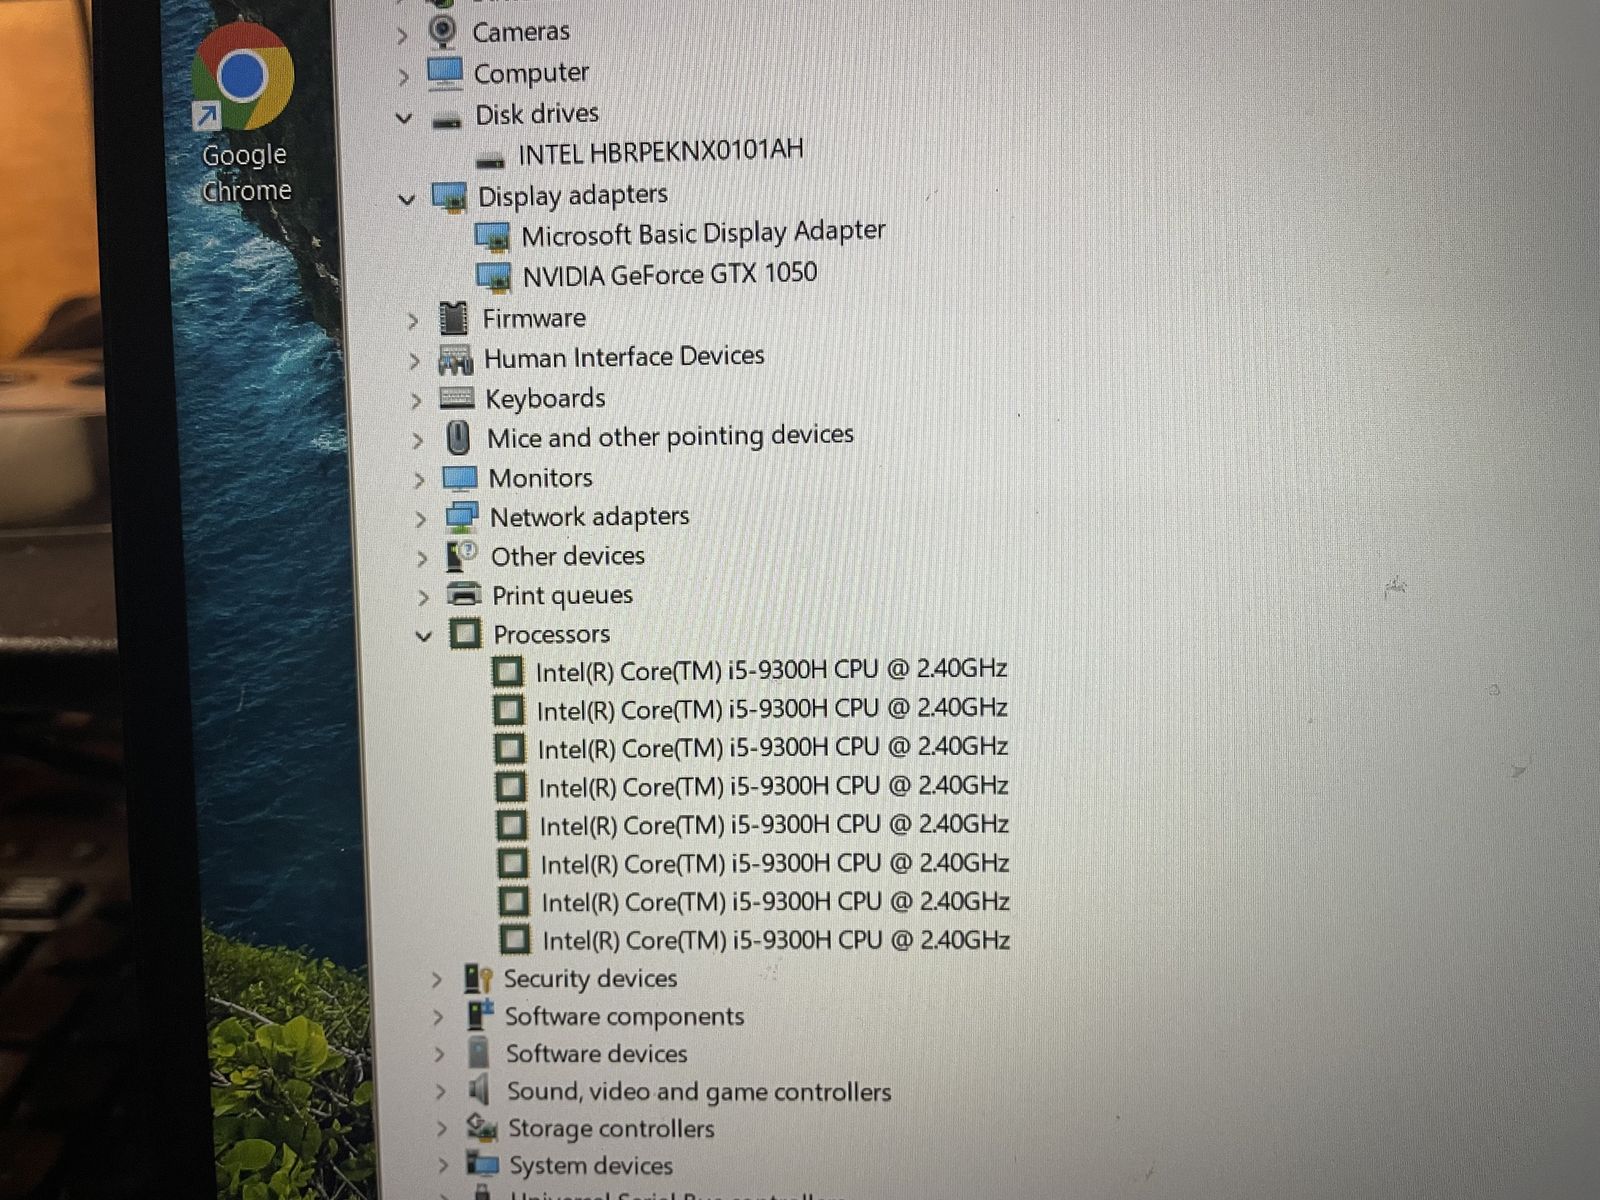The image size is (1600, 1200).
Task: Click the Firmware chip icon
Action: [x=453, y=319]
